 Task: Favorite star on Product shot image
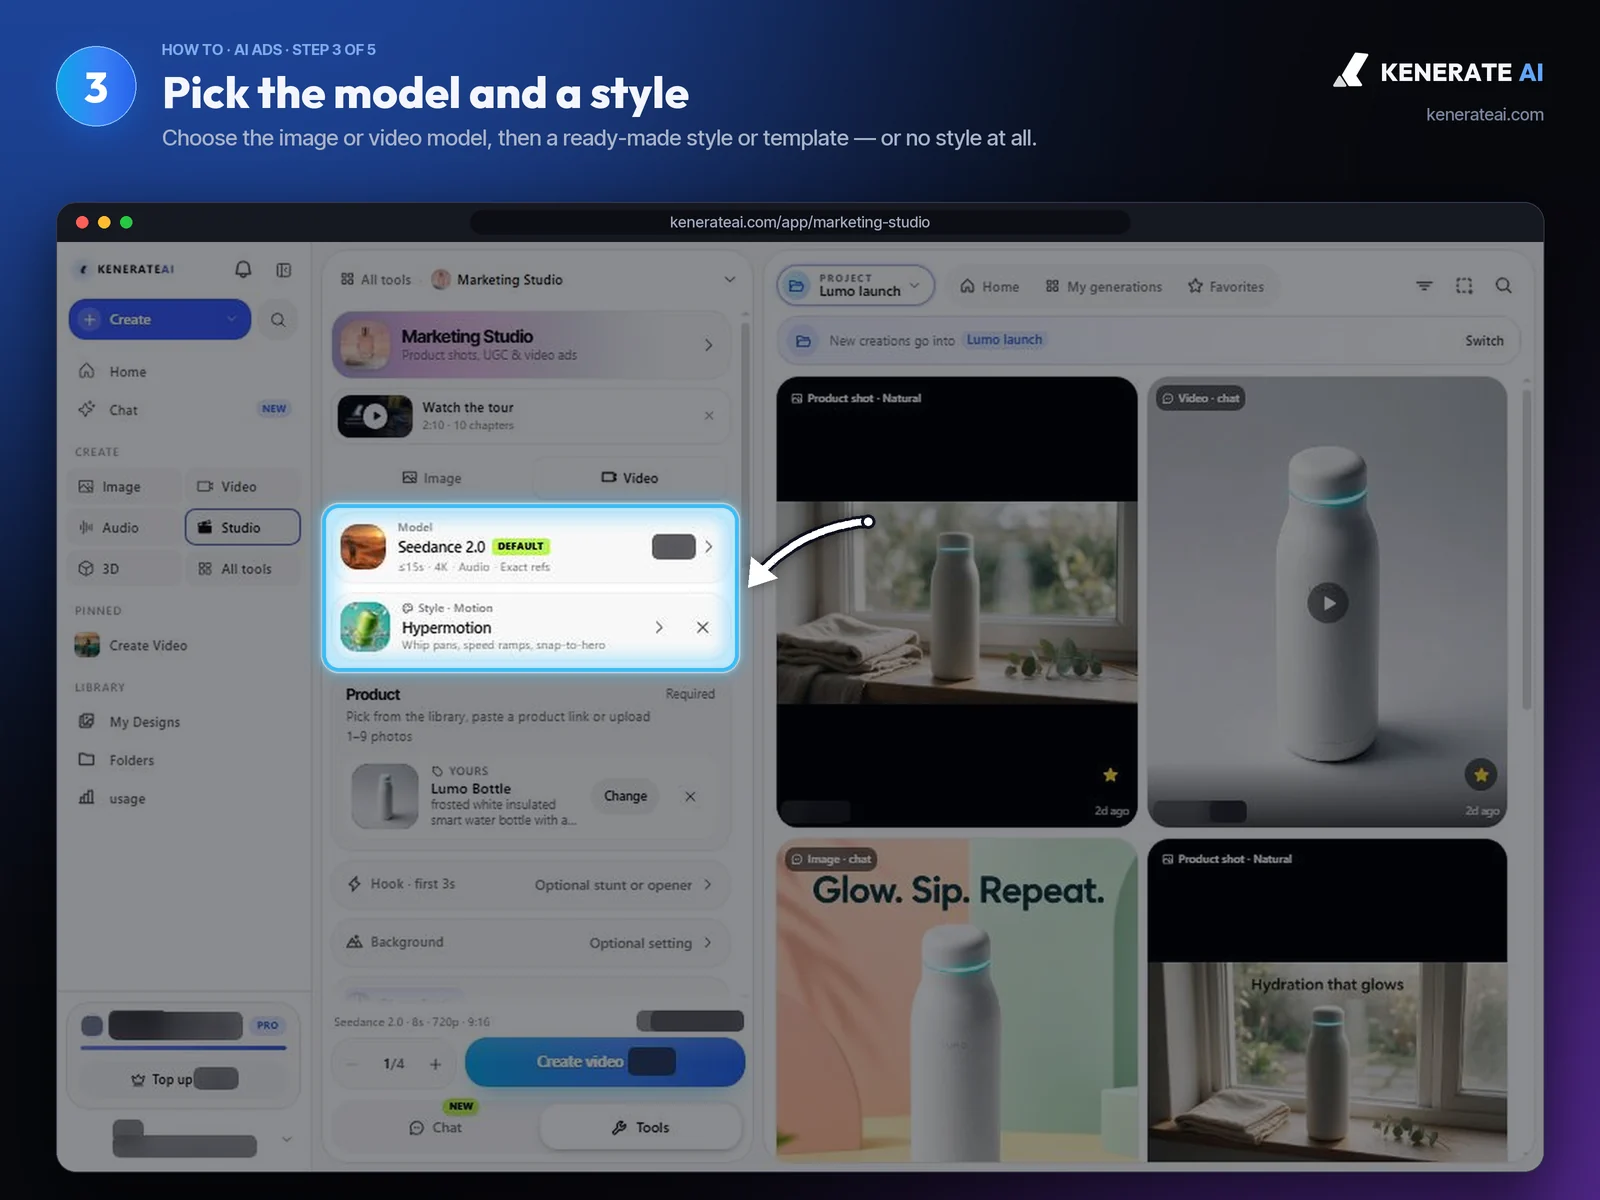(1110, 775)
